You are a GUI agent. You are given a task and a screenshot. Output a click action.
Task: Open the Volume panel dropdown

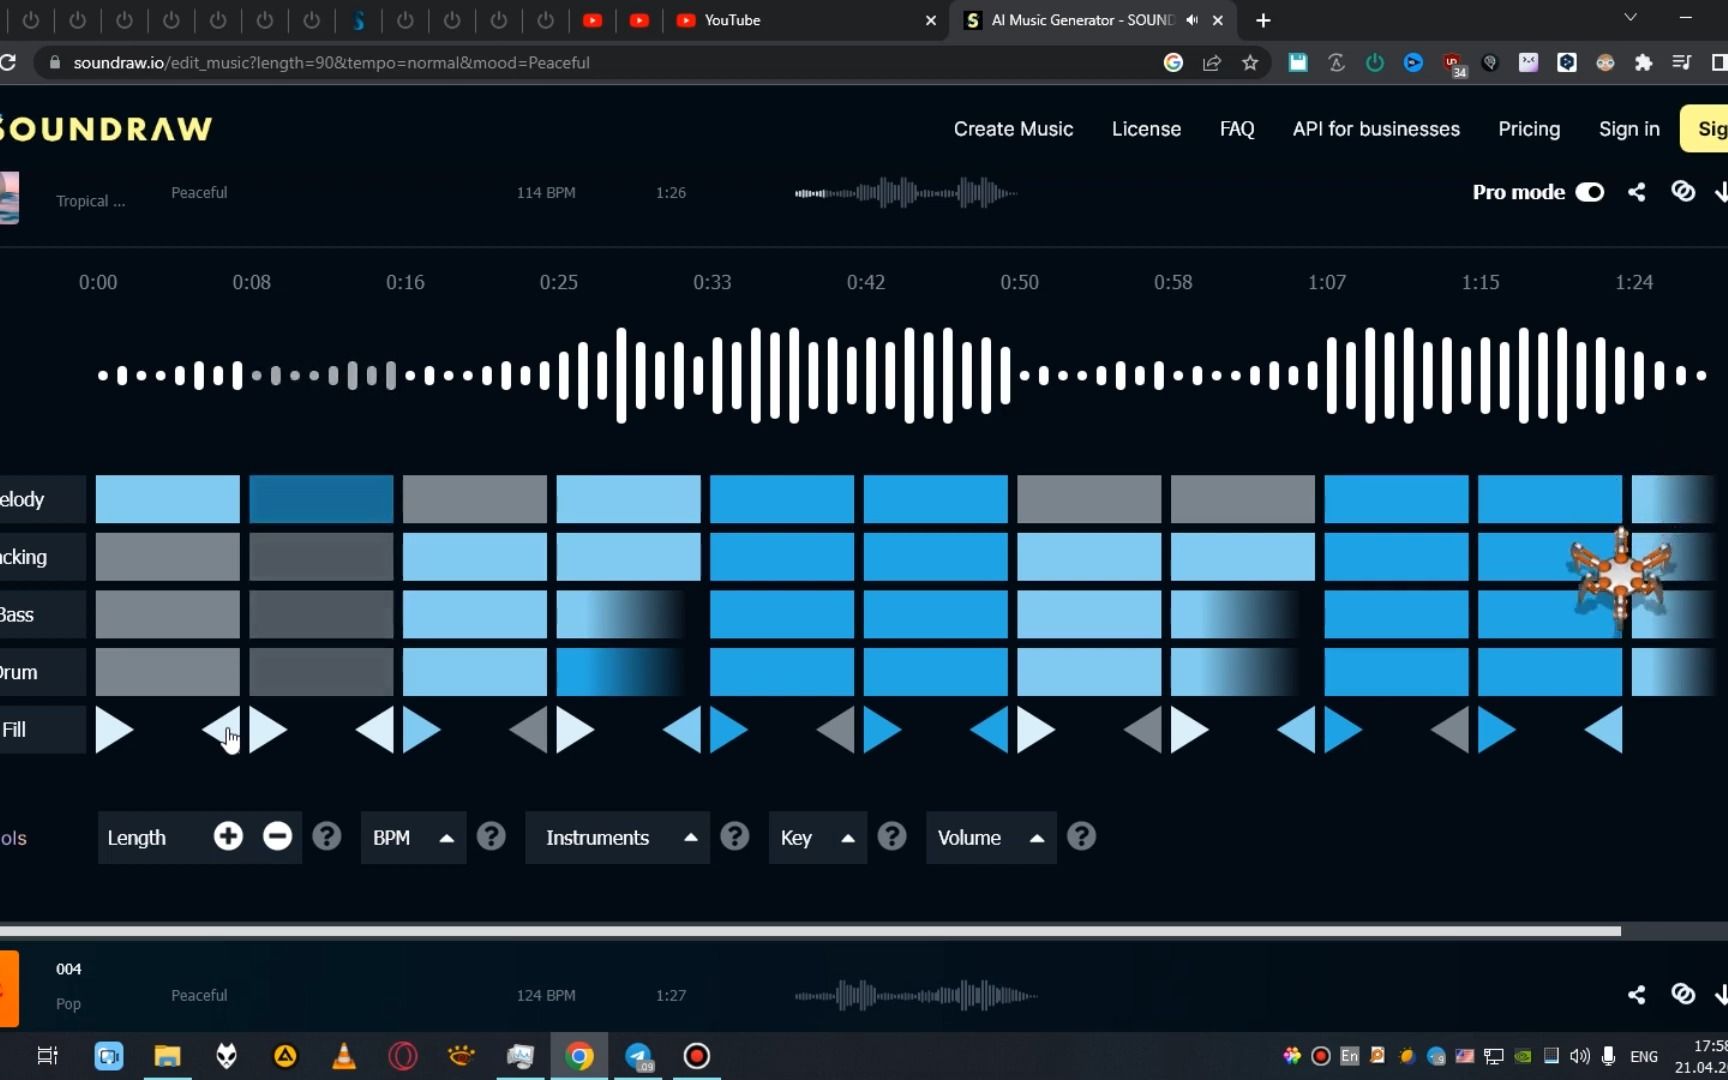pos(1037,838)
